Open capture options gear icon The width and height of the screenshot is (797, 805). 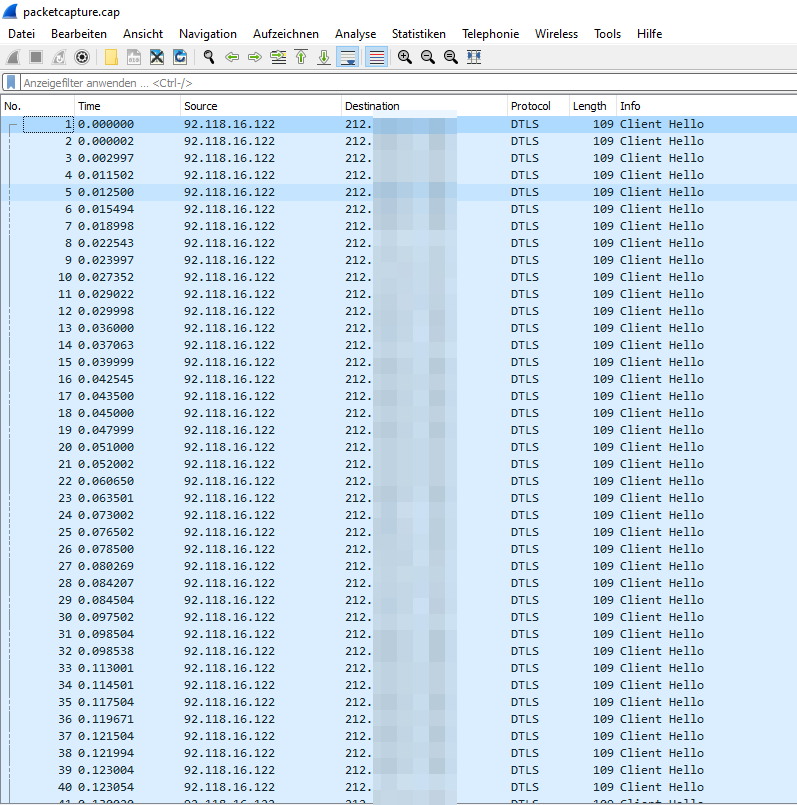[82, 57]
